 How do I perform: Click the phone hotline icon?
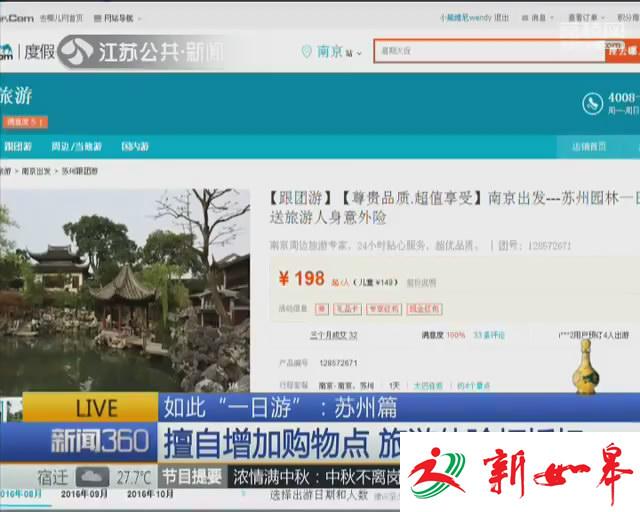[594, 103]
